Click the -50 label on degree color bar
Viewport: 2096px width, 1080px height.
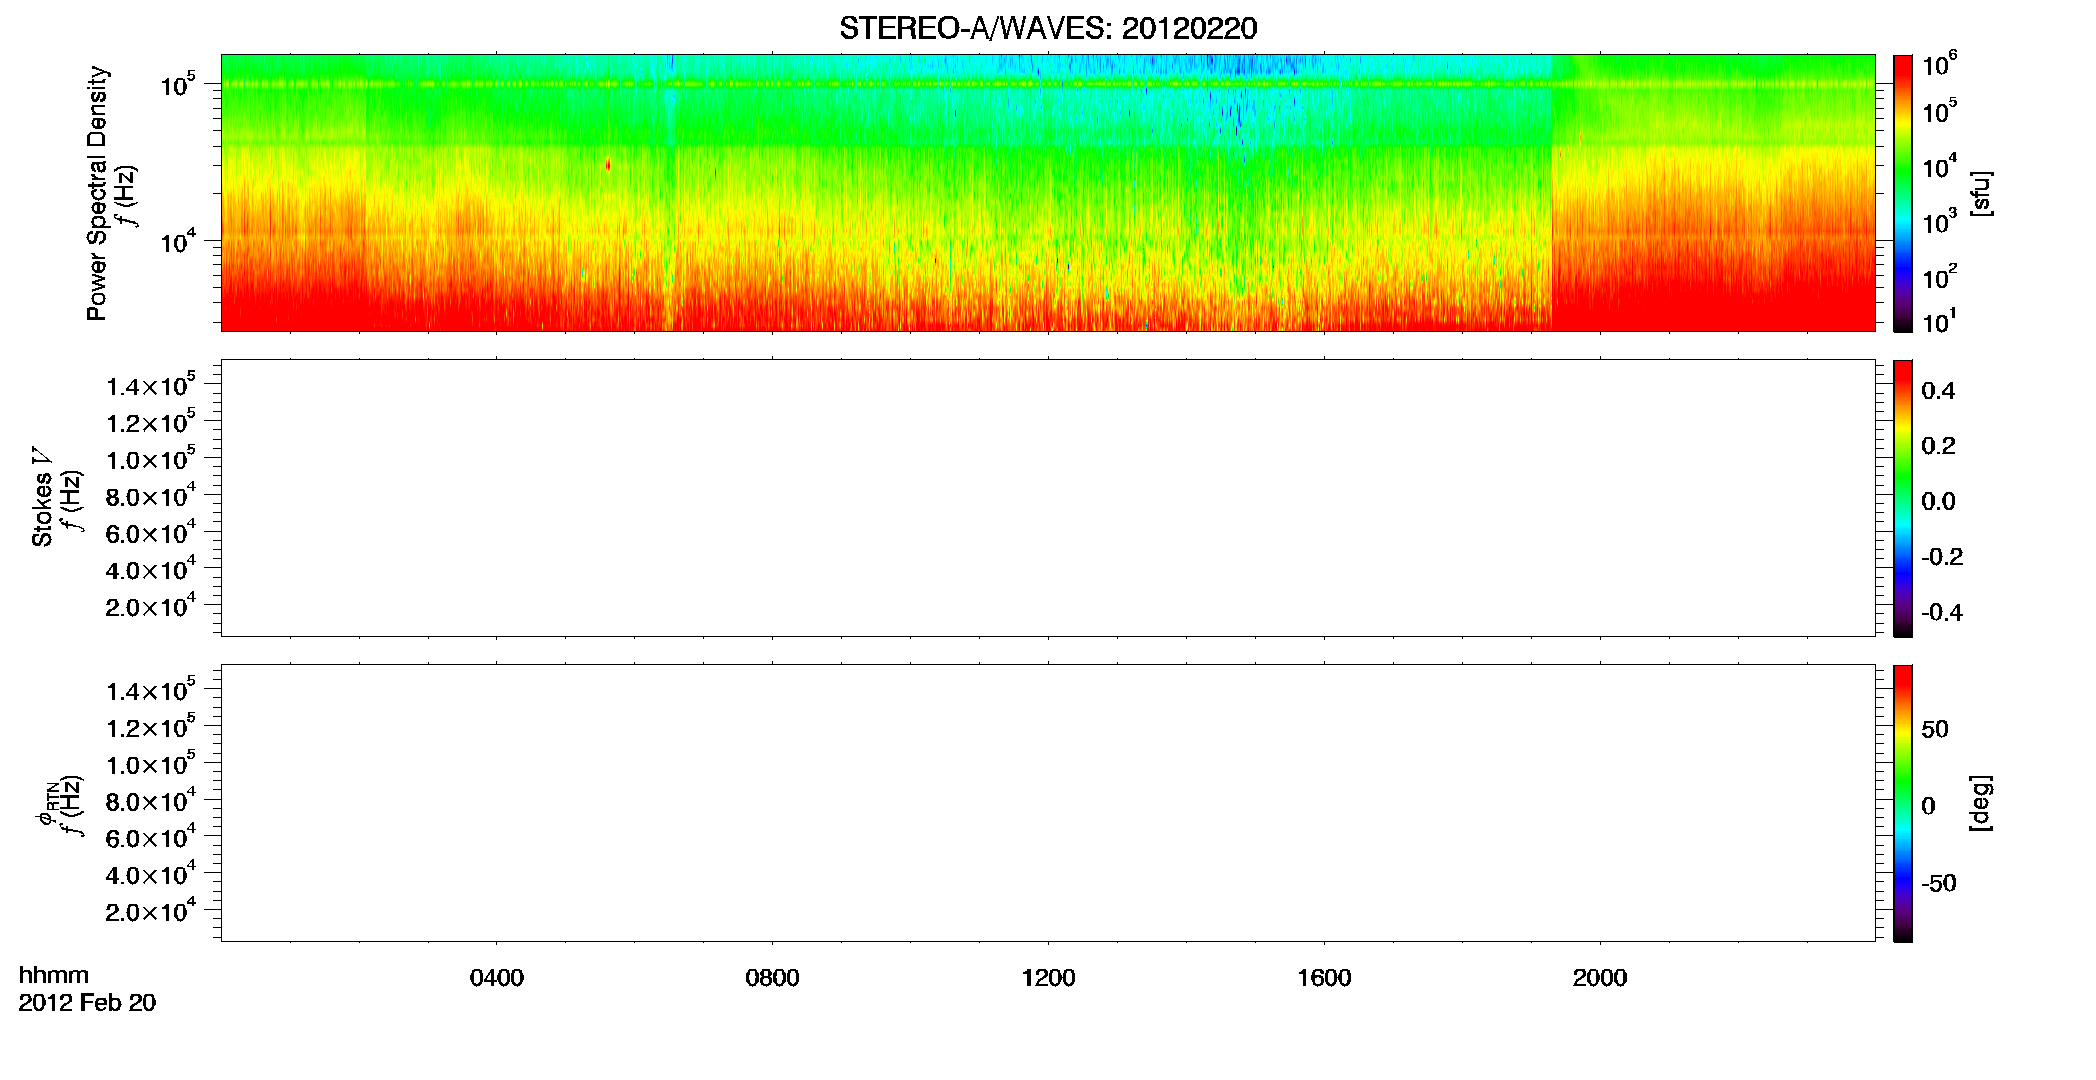1939,884
